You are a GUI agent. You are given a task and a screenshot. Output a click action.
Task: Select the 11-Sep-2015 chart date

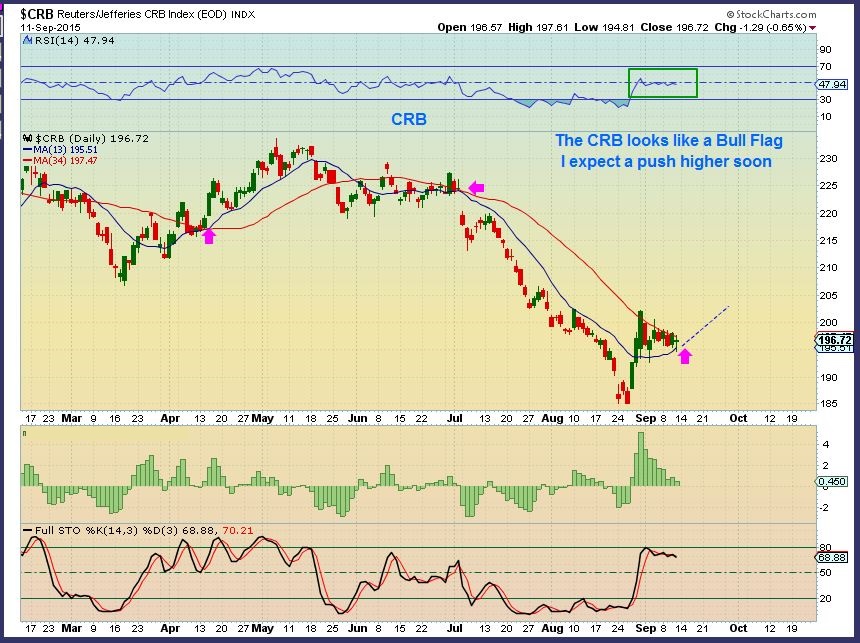(x=50, y=27)
